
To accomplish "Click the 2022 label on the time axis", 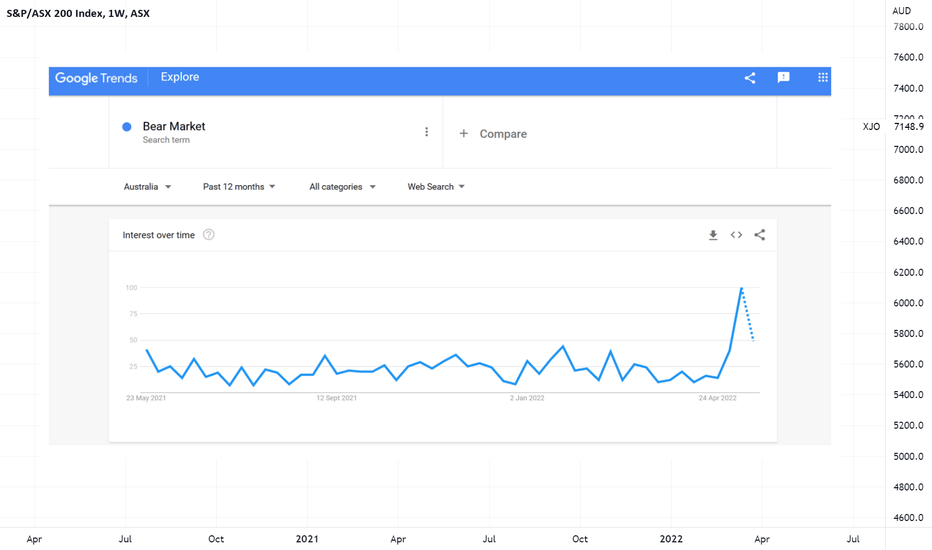I will tap(671, 539).
